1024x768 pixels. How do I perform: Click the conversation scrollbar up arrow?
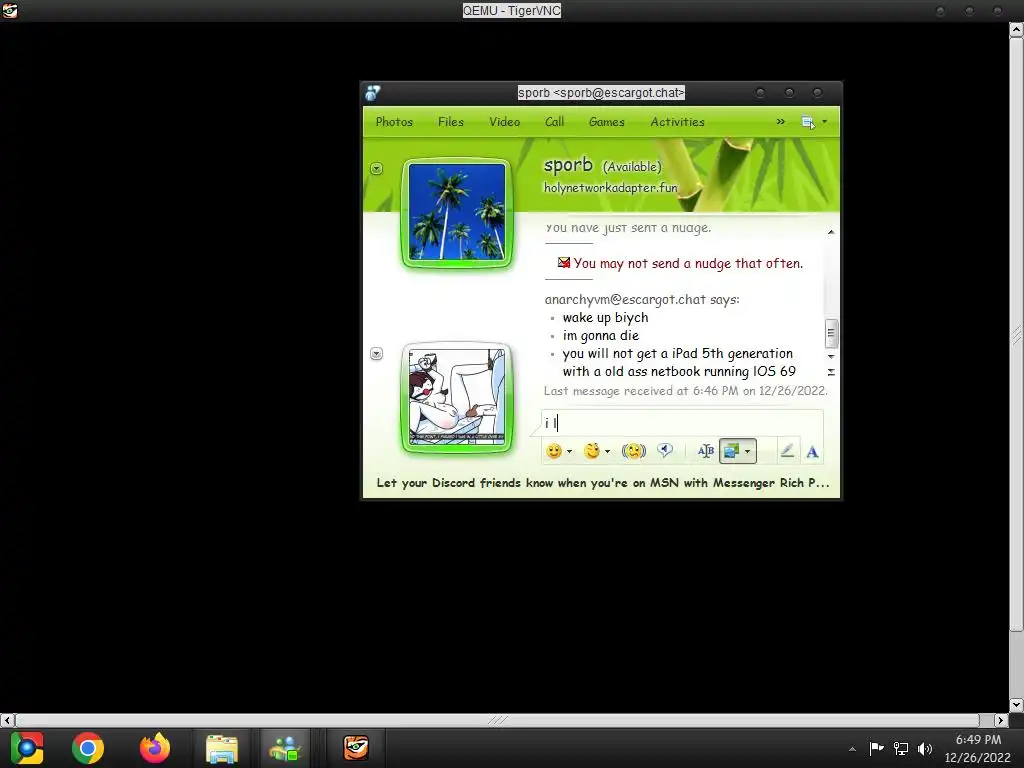coord(831,232)
